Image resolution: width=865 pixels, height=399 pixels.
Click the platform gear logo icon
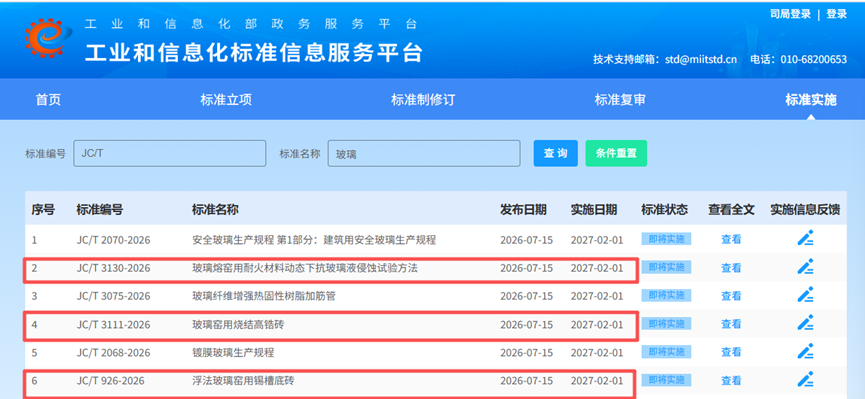pyautogui.click(x=48, y=39)
